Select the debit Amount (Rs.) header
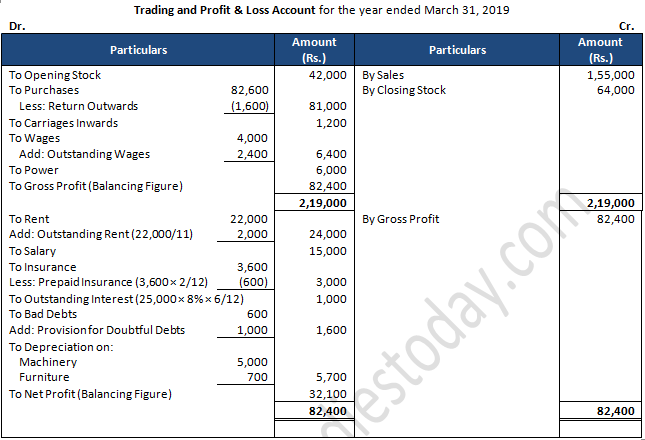 click(314, 50)
